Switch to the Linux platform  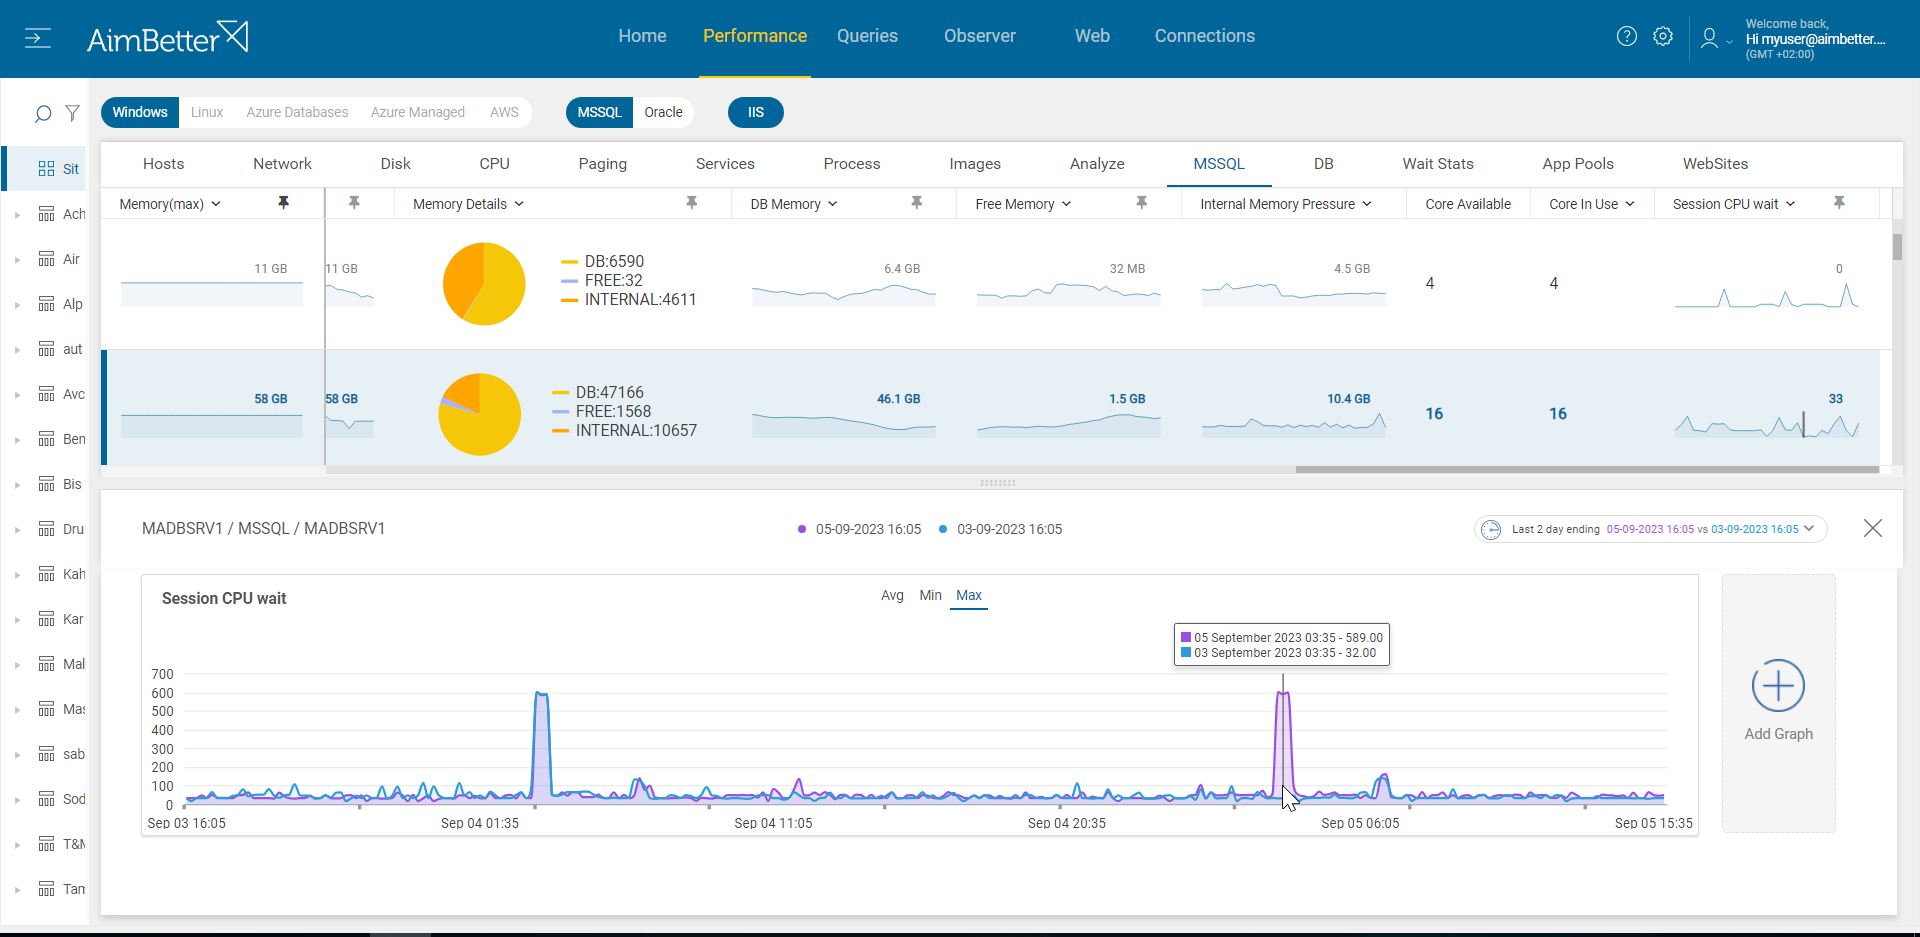pos(207,112)
